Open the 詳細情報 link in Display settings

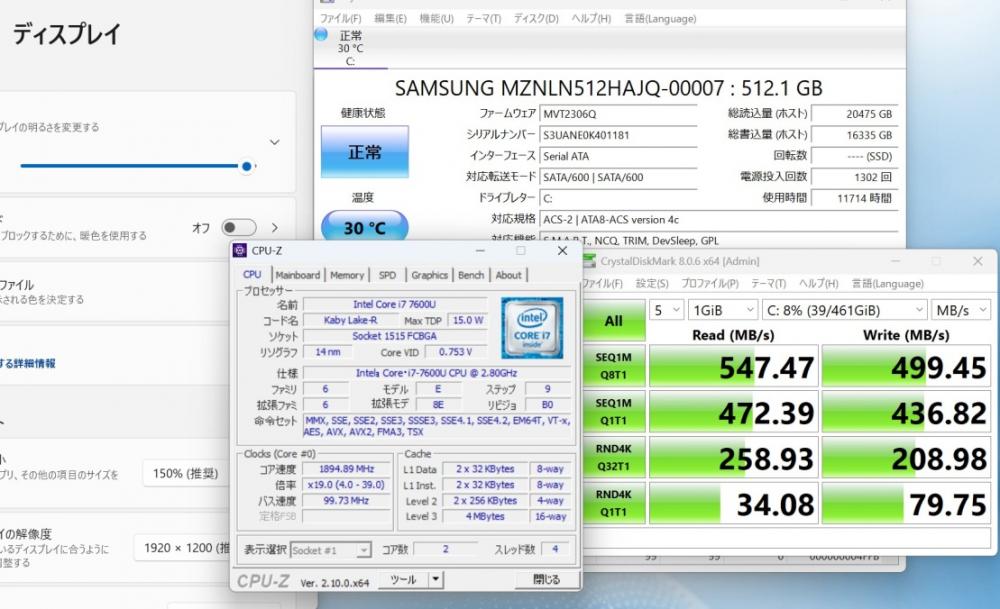click(27, 363)
